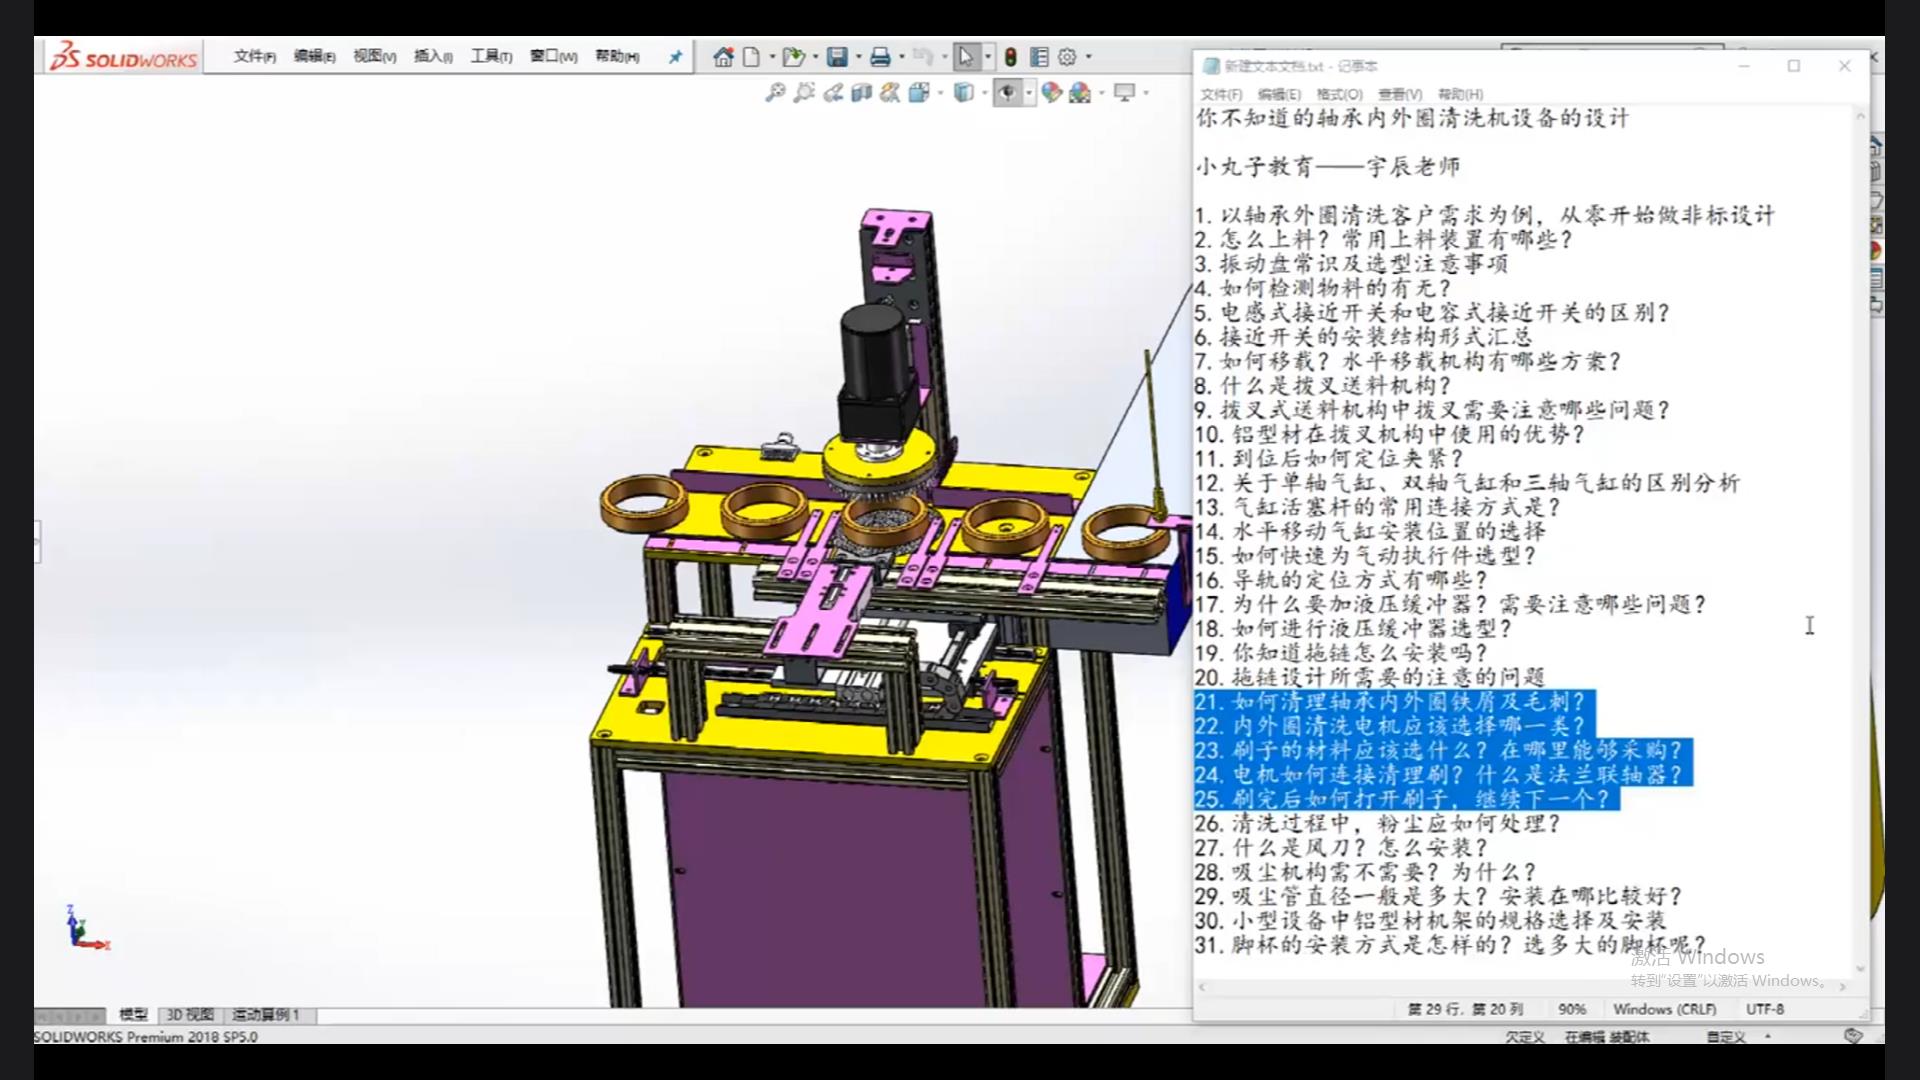Open Notepad 格式(O) menu
Viewport: 1920px width, 1080px height.
1339,94
